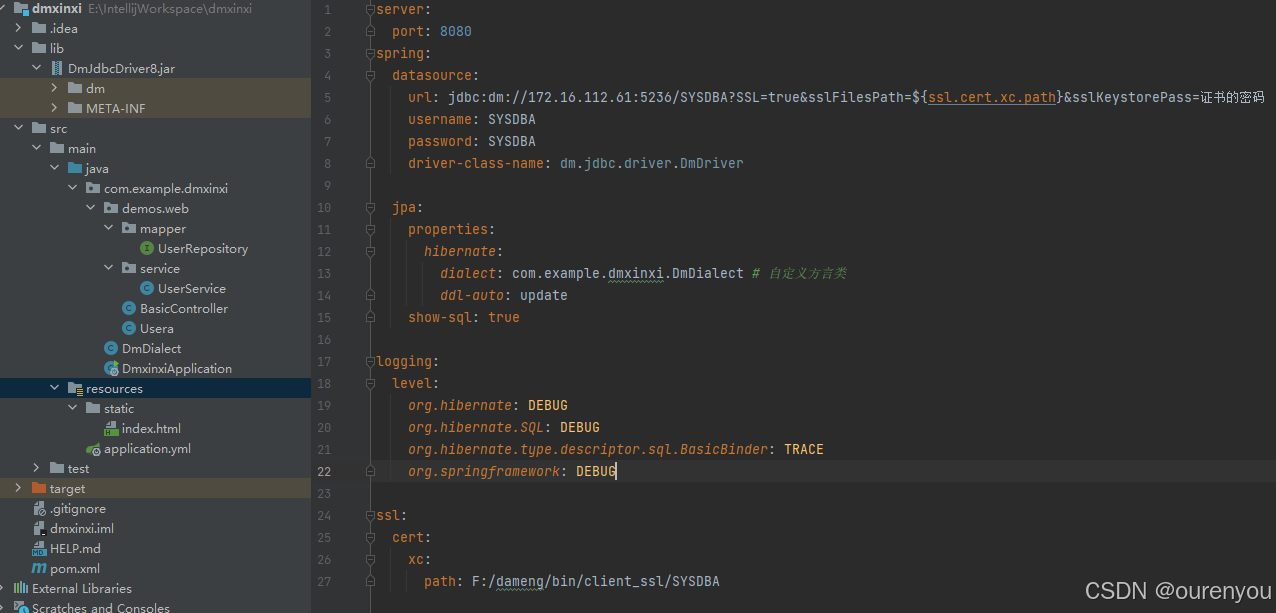
Task: Click the HELP.md markdown icon
Action: [41, 548]
